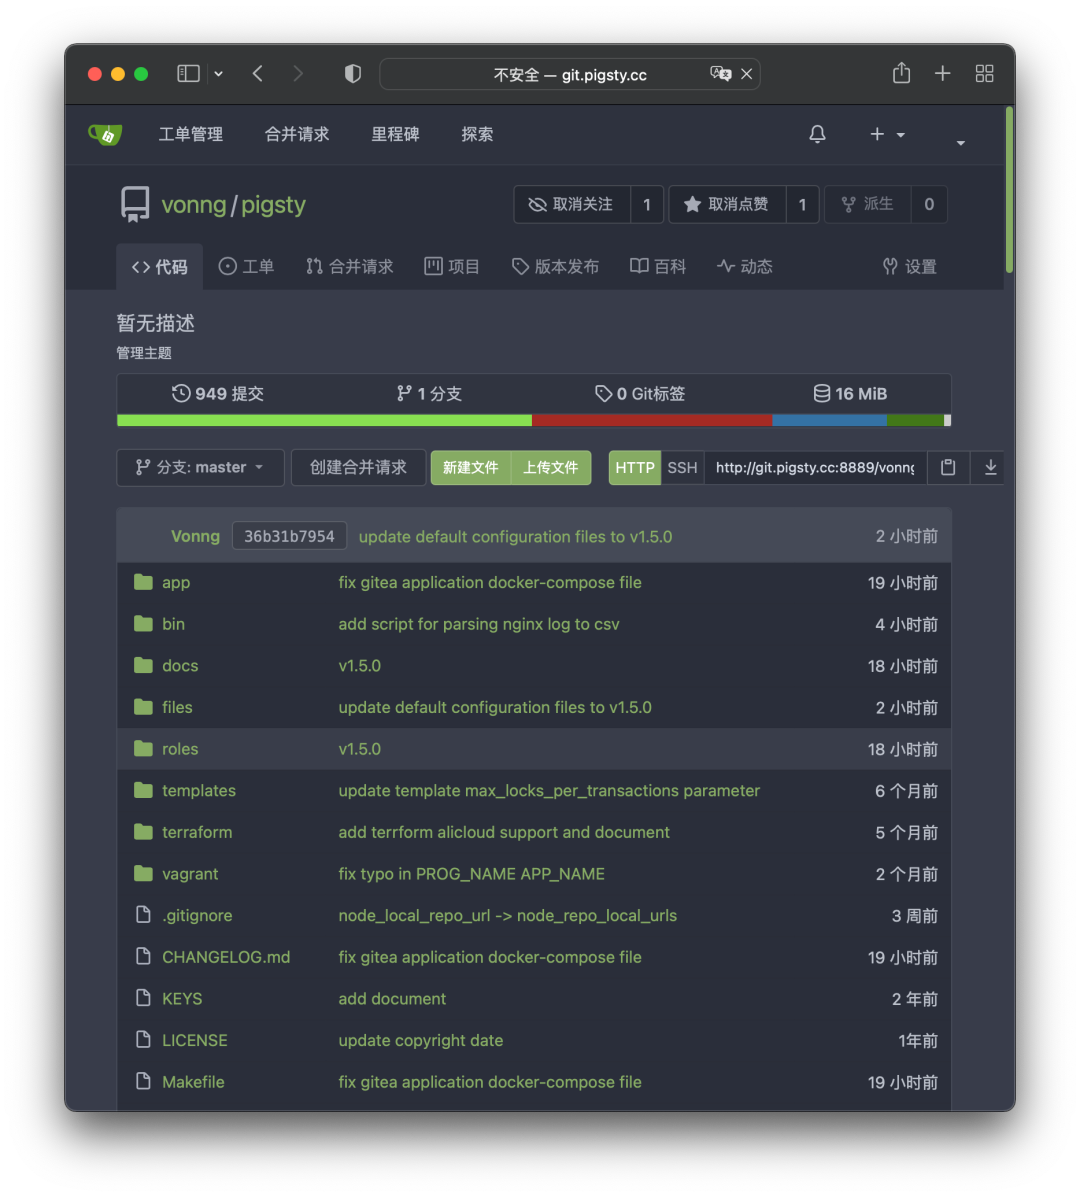Click the privacy shield icon
Screen dimensions: 1080x1197
(352, 74)
